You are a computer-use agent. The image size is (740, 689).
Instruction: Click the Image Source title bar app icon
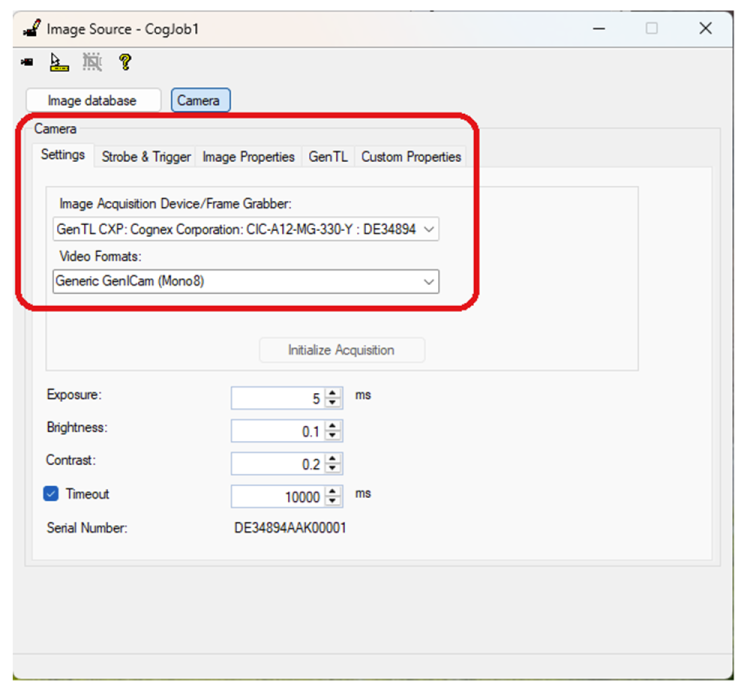click(31, 28)
